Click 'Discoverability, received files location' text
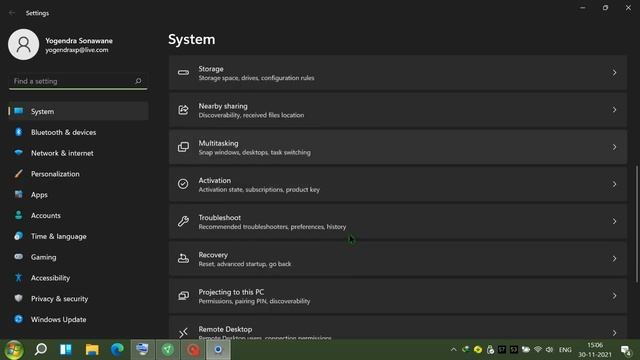Image resolution: width=640 pixels, height=360 pixels. (251, 115)
